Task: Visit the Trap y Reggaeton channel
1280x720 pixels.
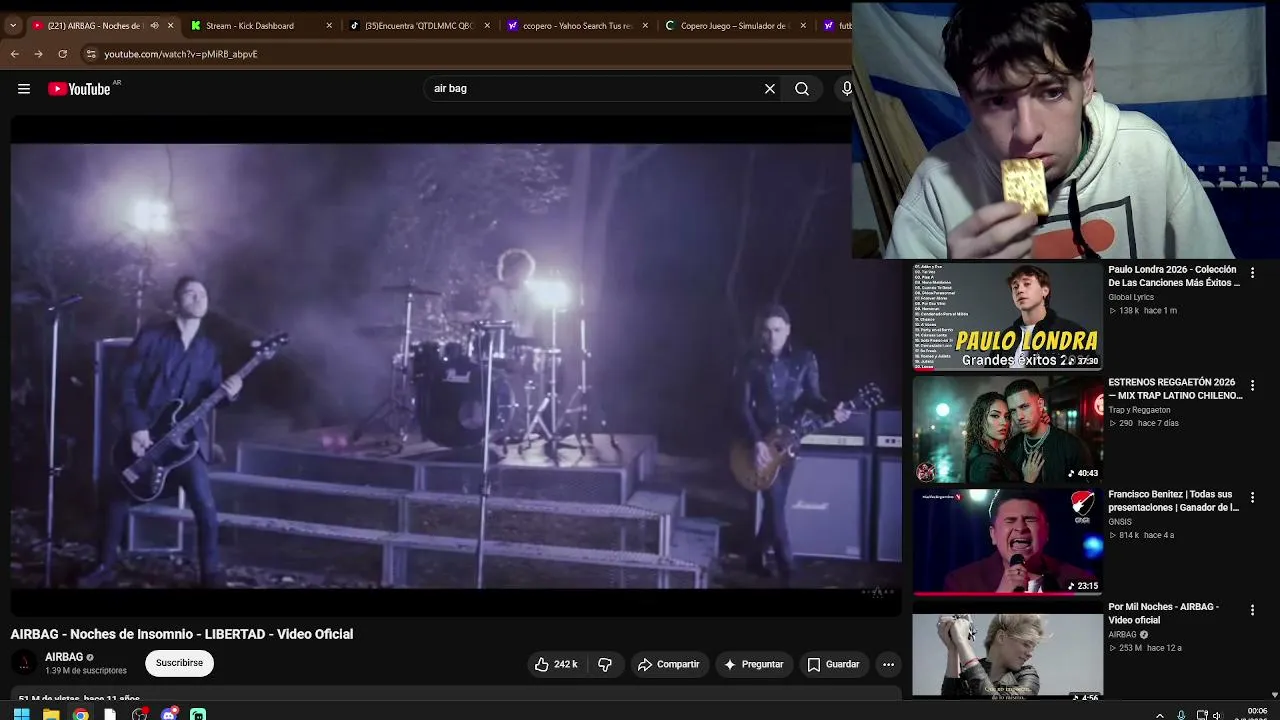Action: pyautogui.click(x=1139, y=410)
